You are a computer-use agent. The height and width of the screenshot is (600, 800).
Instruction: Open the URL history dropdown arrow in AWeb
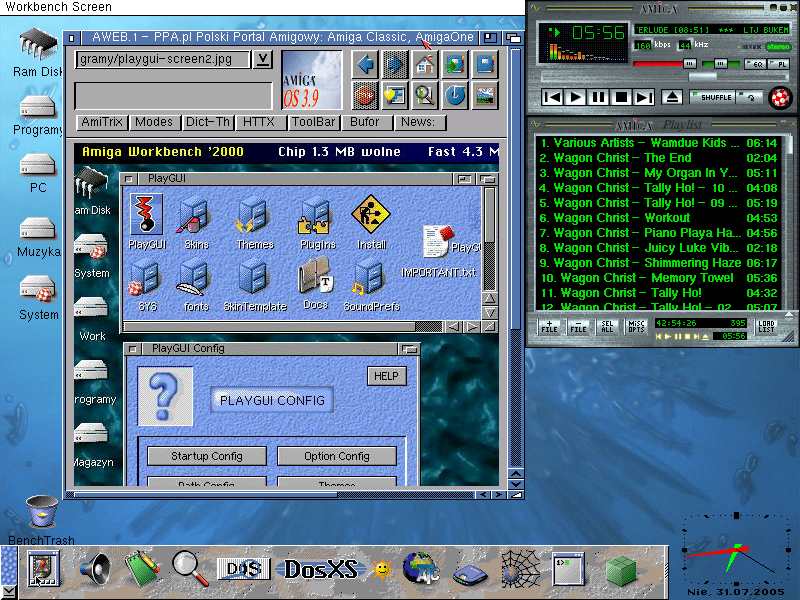point(263,59)
